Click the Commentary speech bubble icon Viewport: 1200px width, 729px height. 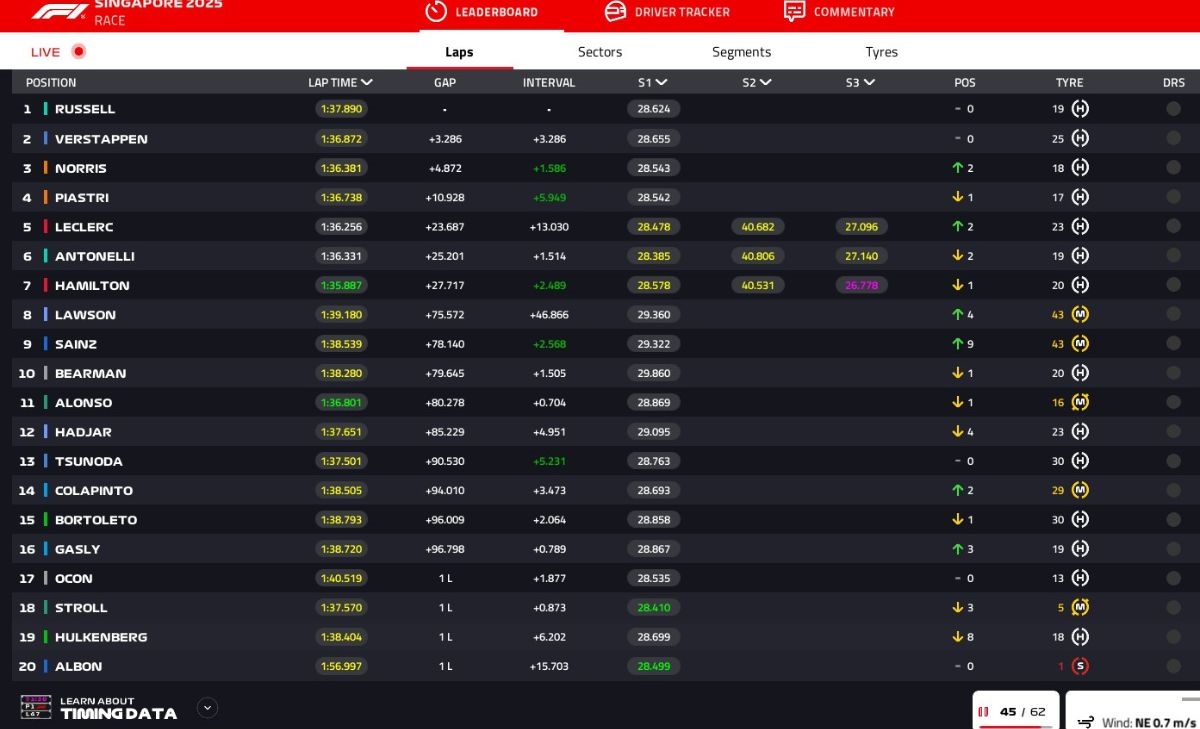pyautogui.click(x=794, y=11)
